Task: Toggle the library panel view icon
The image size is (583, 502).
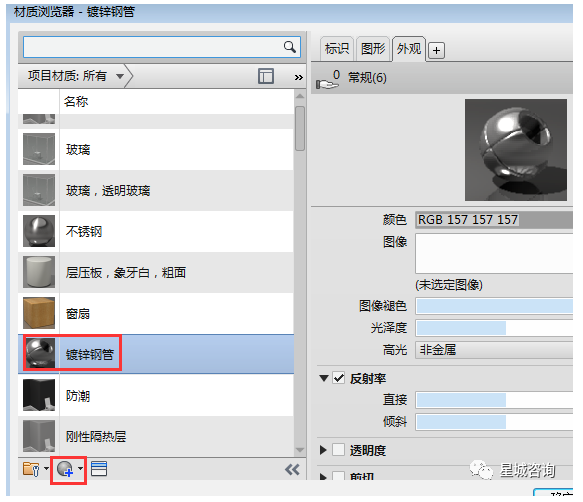Action: pyautogui.click(x=266, y=76)
